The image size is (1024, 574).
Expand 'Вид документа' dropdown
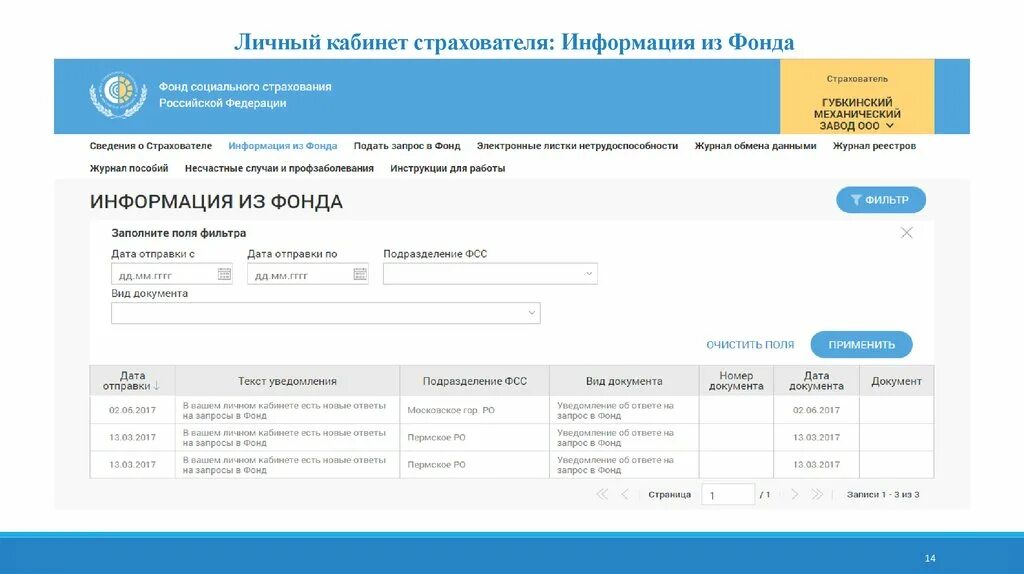pos(532,313)
